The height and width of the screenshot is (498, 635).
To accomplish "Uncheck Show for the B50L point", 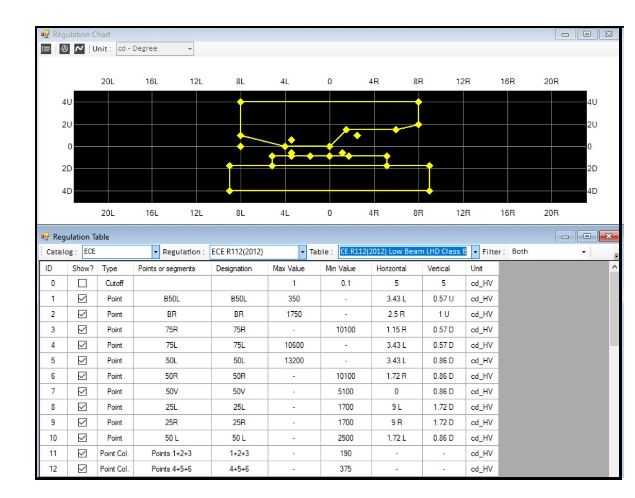I will 82,298.
